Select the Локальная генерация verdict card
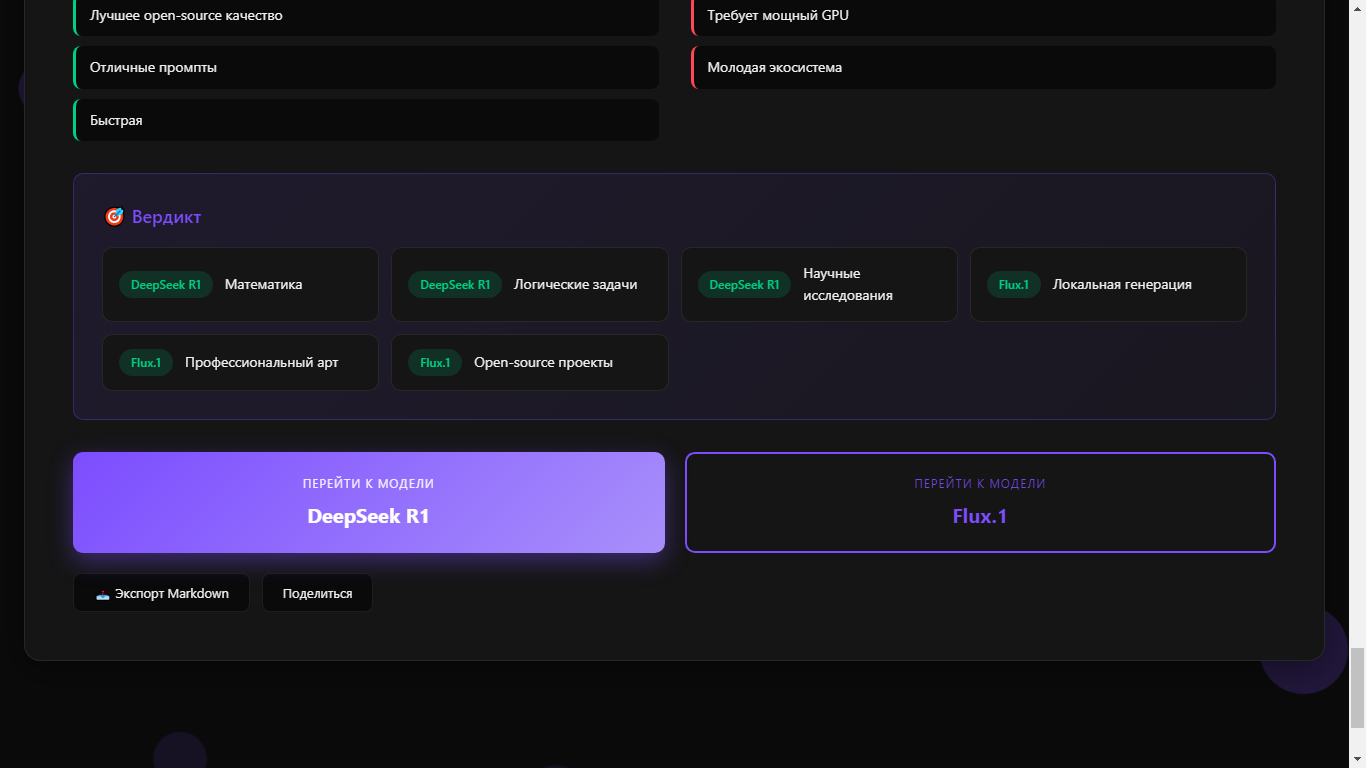The width and height of the screenshot is (1366, 768). point(1108,285)
